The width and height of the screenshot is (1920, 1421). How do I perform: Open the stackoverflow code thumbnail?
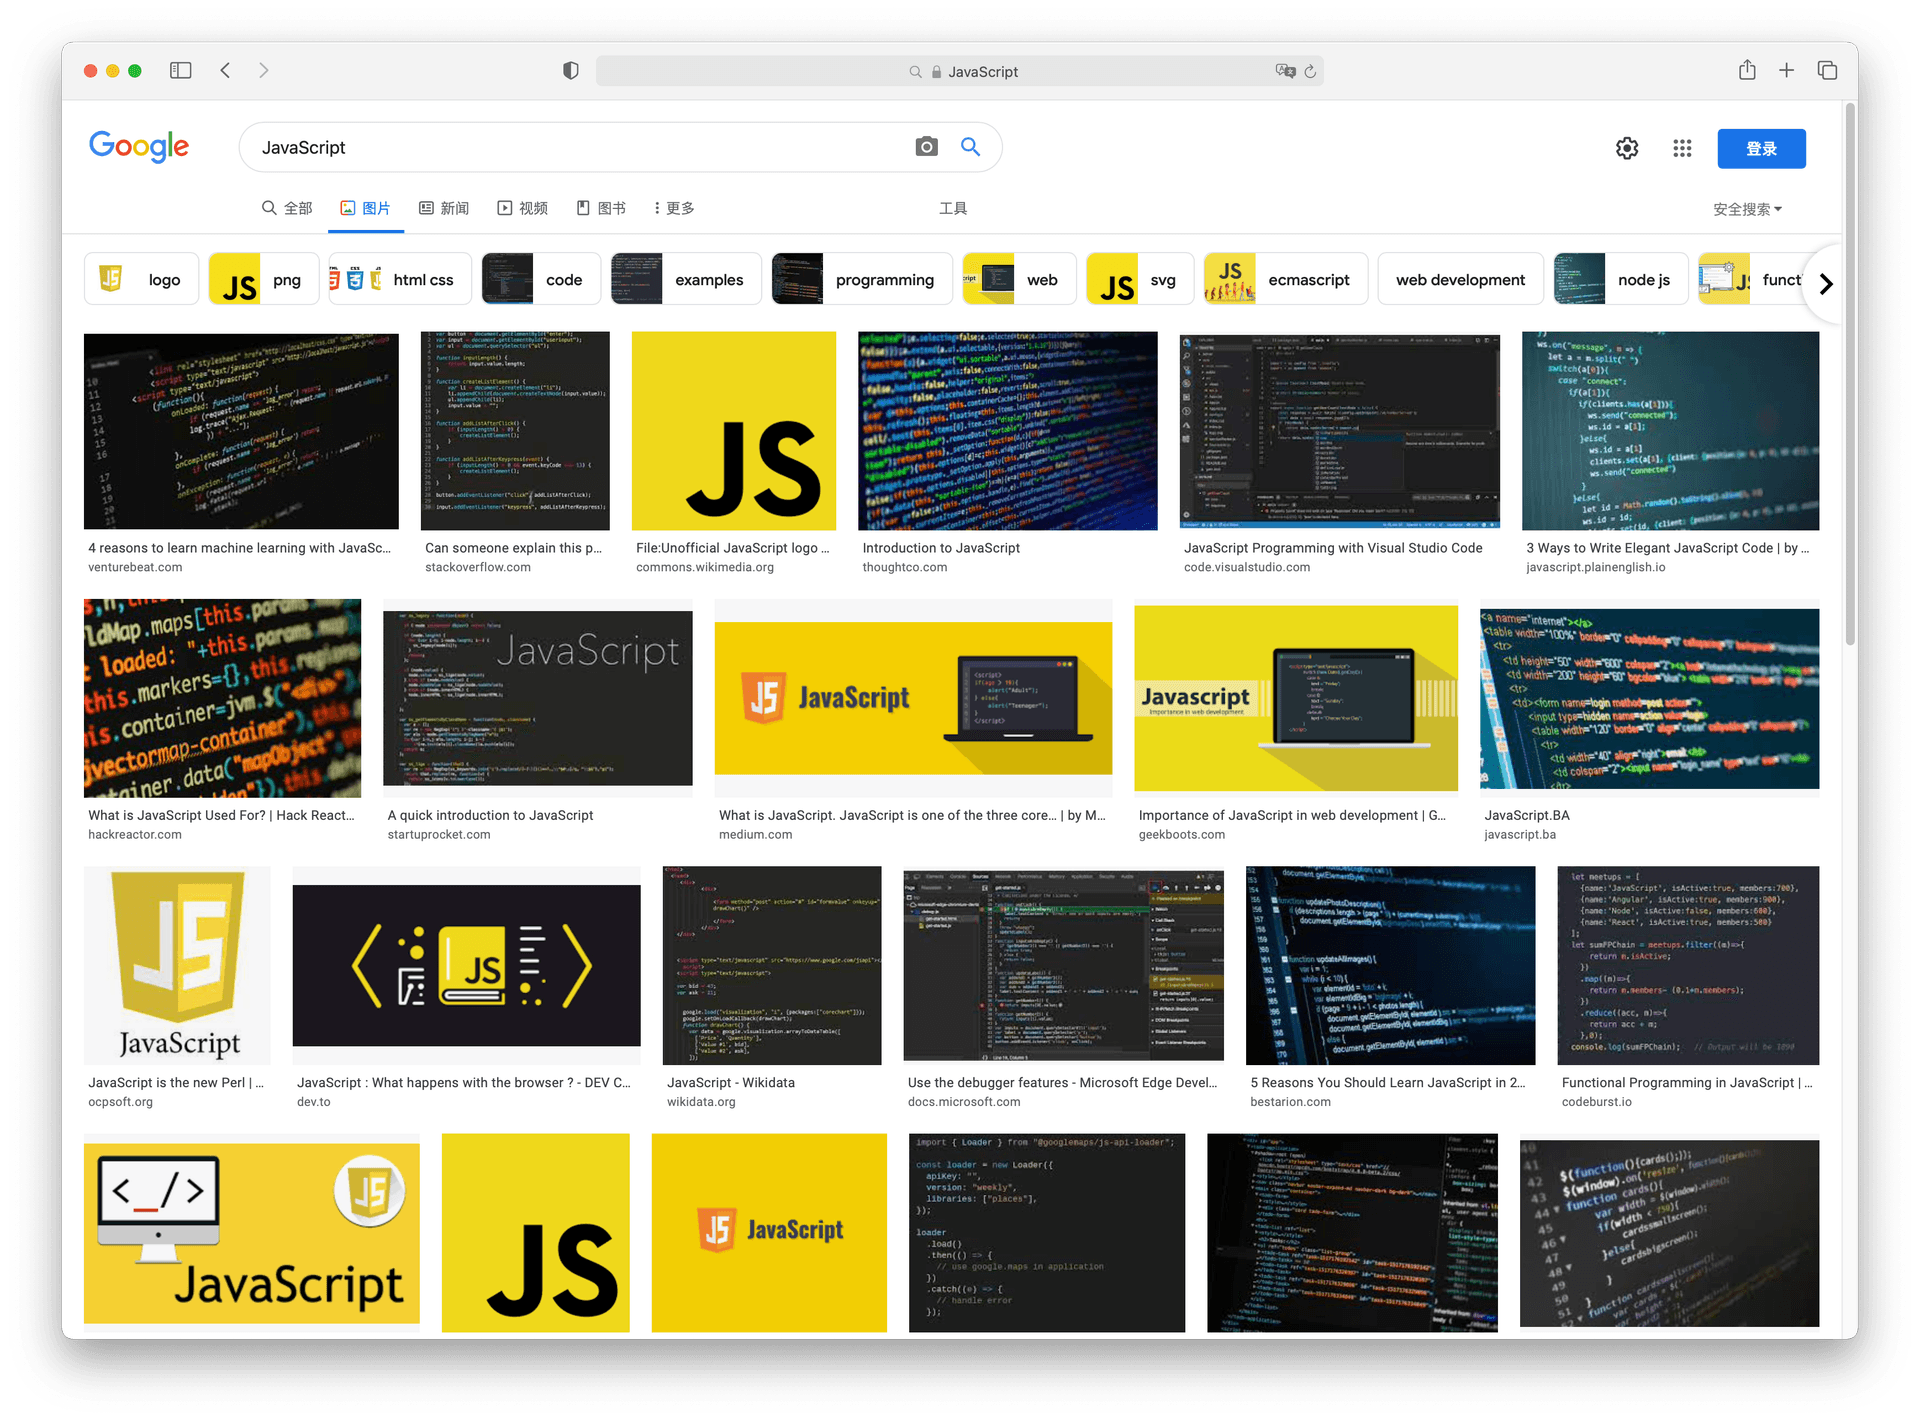(515, 431)
